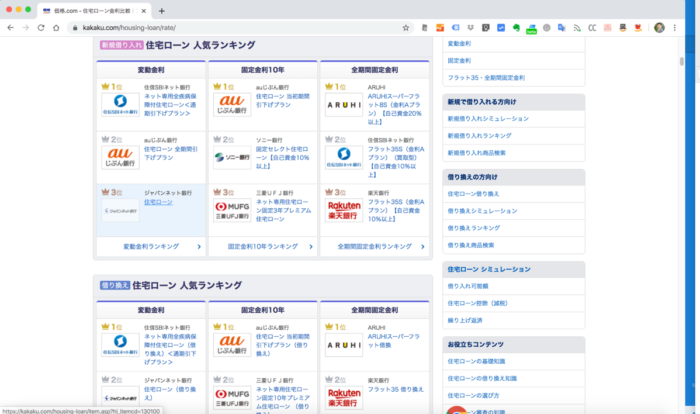The width and height of the screenshot is (700, 414).
Task: Open 借り換え商品検索 sidebar link
Action: pyautogui.click(x=471, y=245)
